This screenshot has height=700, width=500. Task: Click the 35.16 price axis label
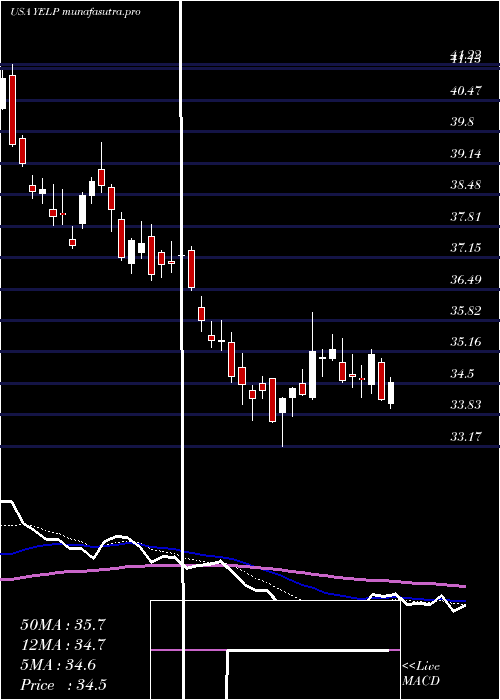point(466,342)
